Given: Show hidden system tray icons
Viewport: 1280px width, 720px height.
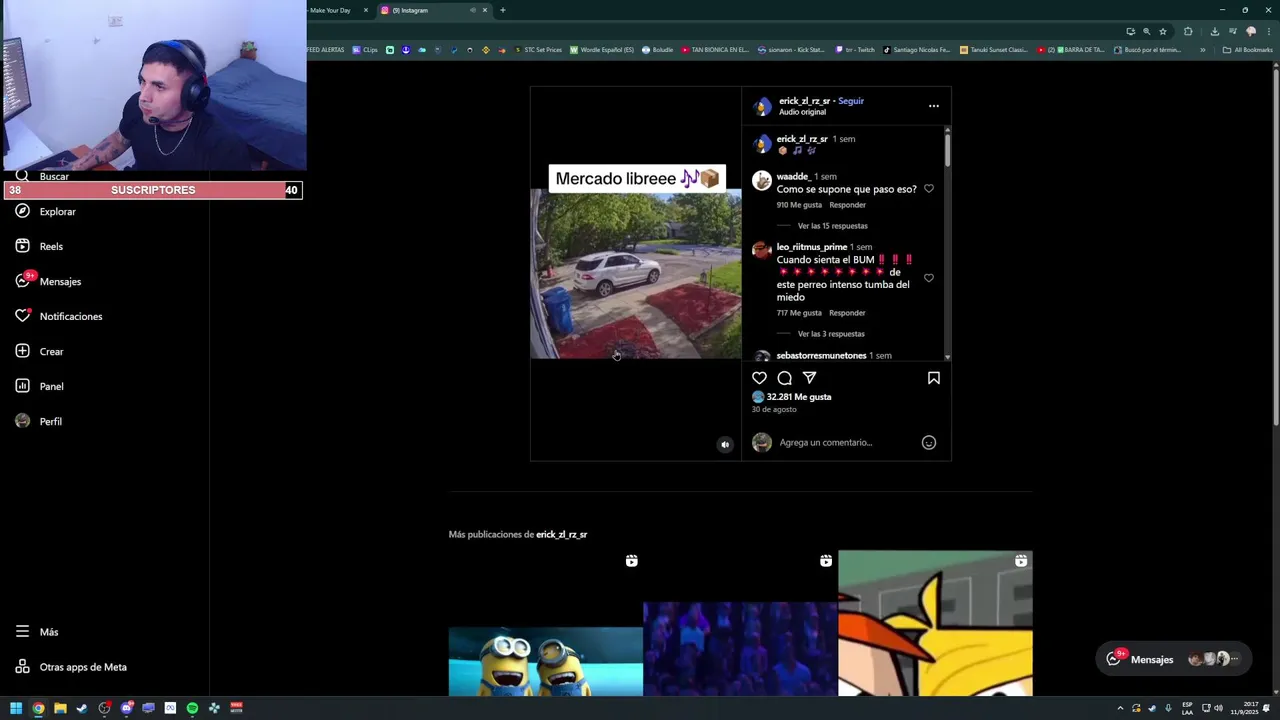Looking at the screenshot, I should pos(1119,708).
